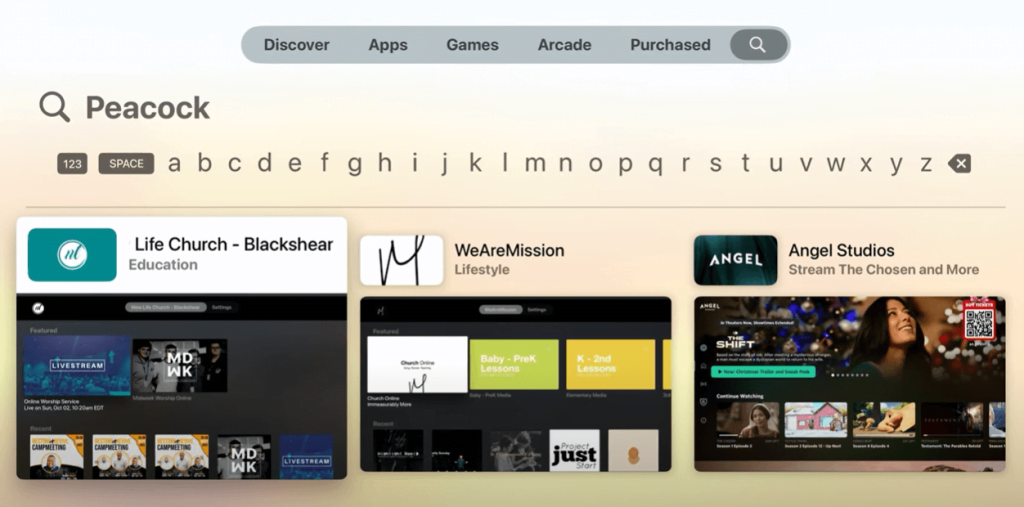The width and height of the screenshot is (1024, 507).
Task: Open the Angel Studios app icon
Action: tap(735, 260)
